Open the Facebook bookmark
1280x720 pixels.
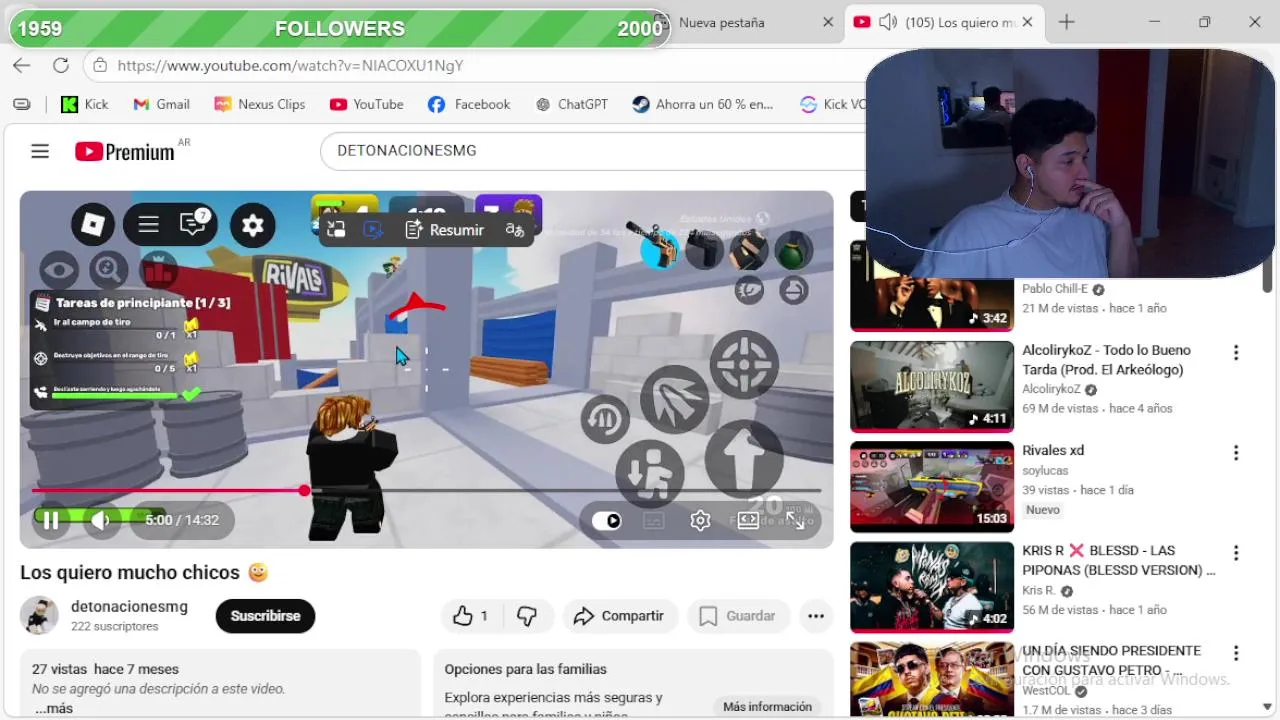click(x=469, y=104)
